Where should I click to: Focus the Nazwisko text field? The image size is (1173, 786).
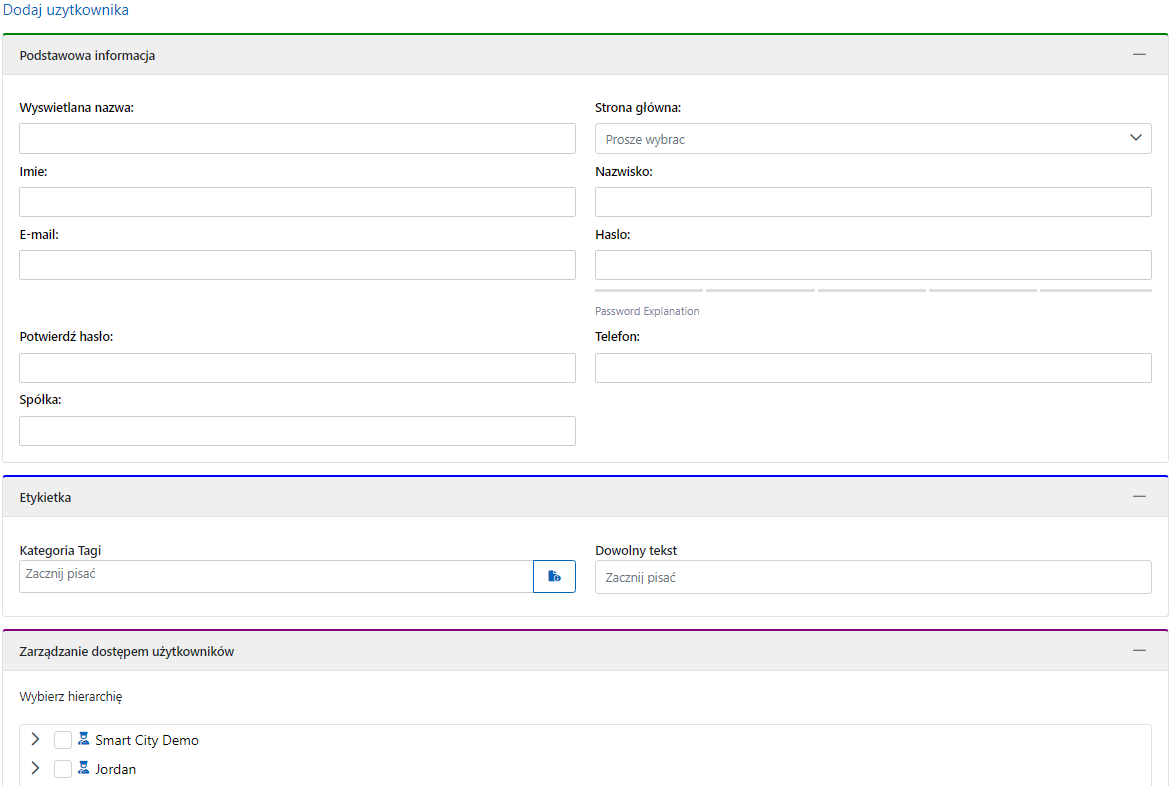(x=872, y=202)
